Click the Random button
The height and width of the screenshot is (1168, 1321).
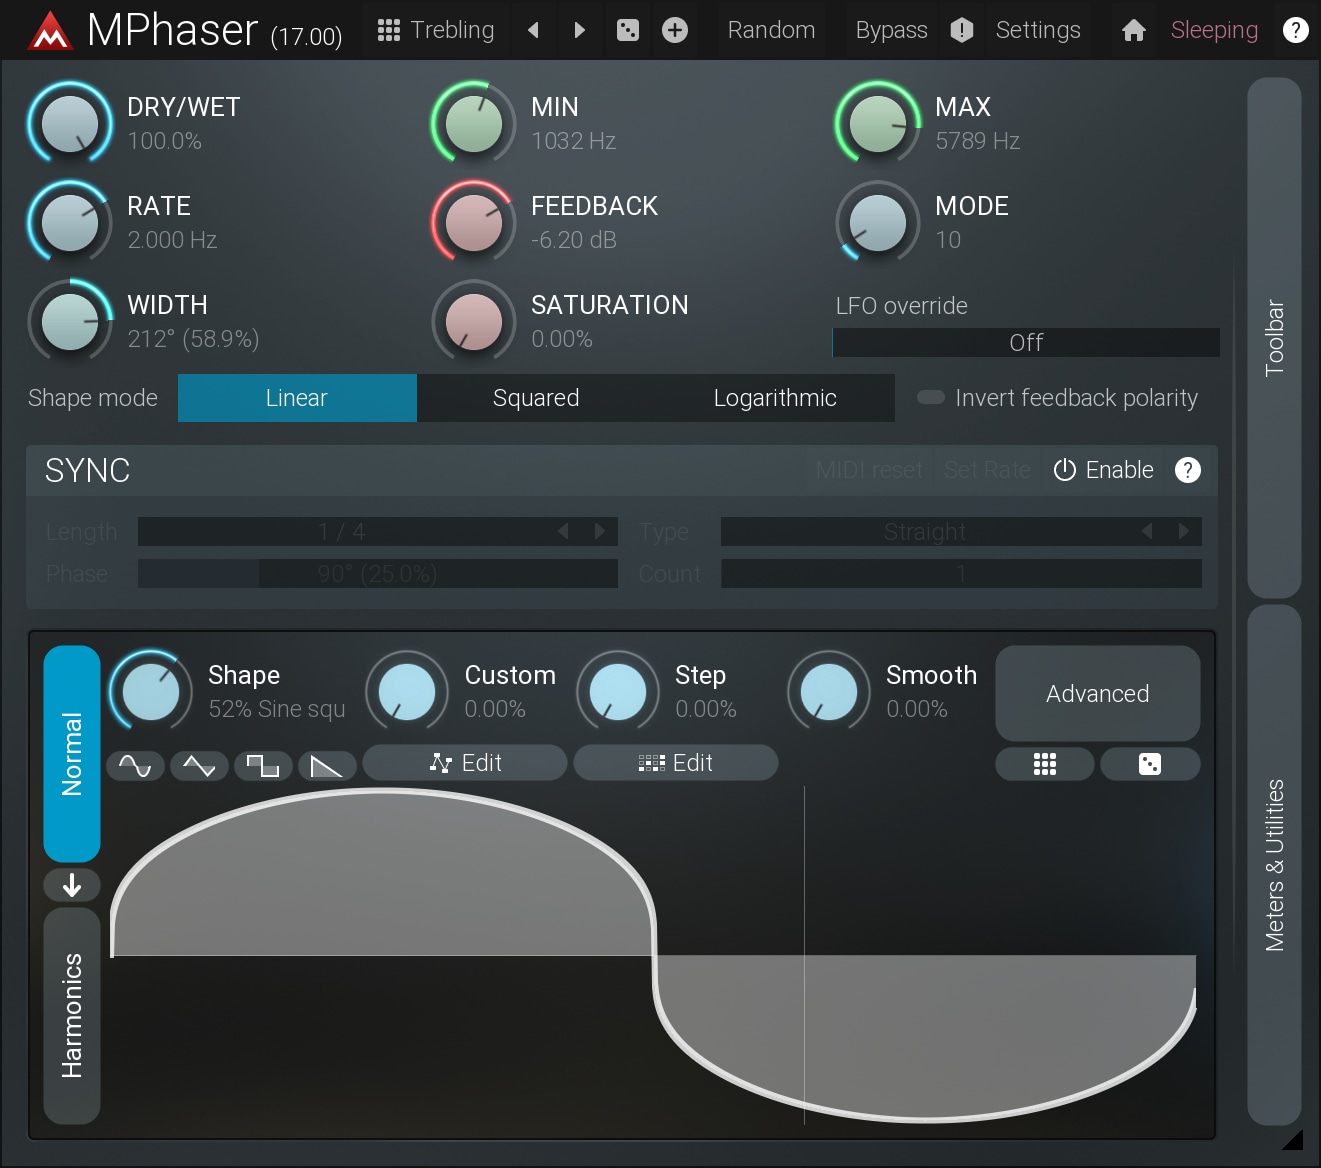tap(771, 30)
